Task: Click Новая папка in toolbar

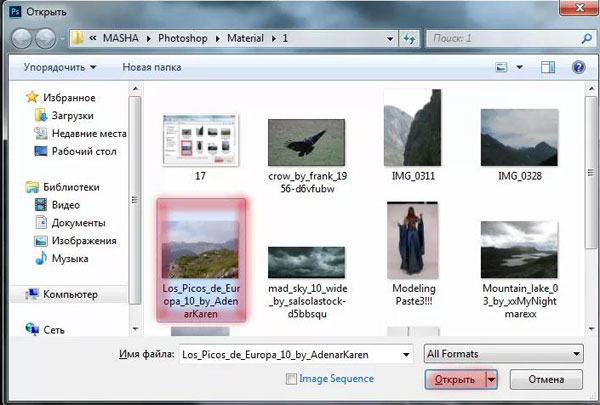Action: point(152,67)
